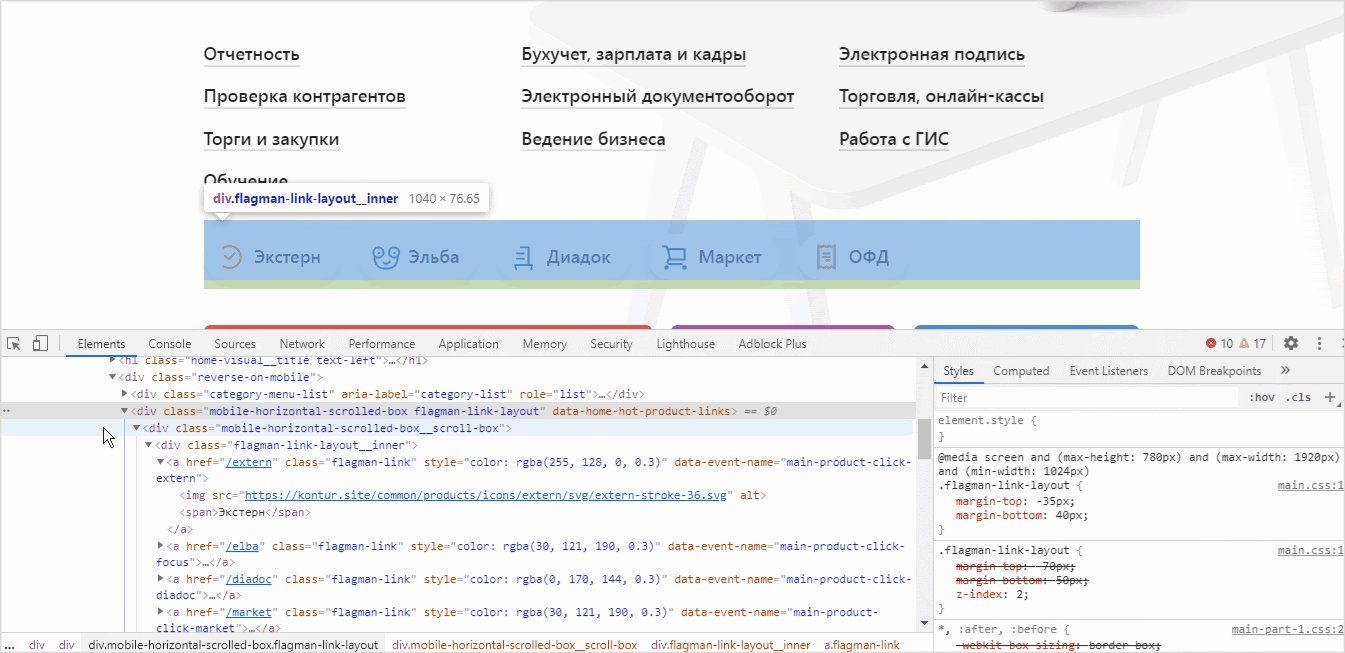This screenshot has width=1345, height=653.
Task: Open the Электронная подпись link
Action: (932, 54)
